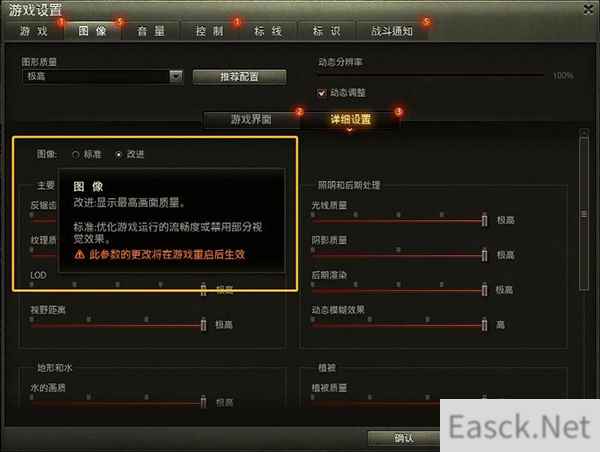Viewport: 600px width, 452px height.
Task: Open the 标识 tab
Action: [326, 31]
